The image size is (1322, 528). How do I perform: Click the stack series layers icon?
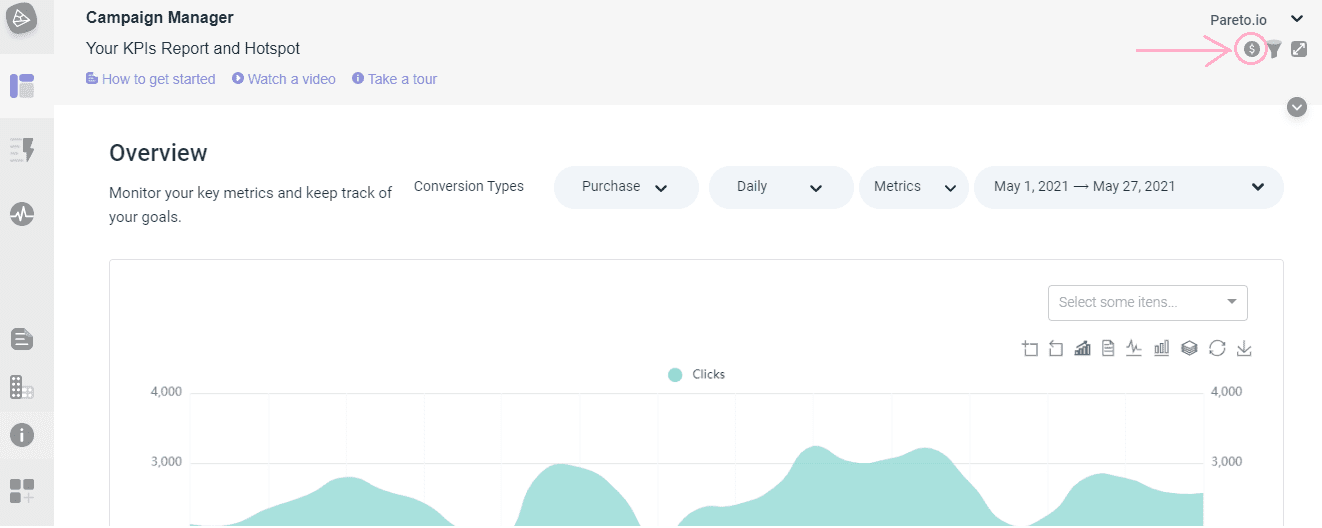pos(1189,348)
